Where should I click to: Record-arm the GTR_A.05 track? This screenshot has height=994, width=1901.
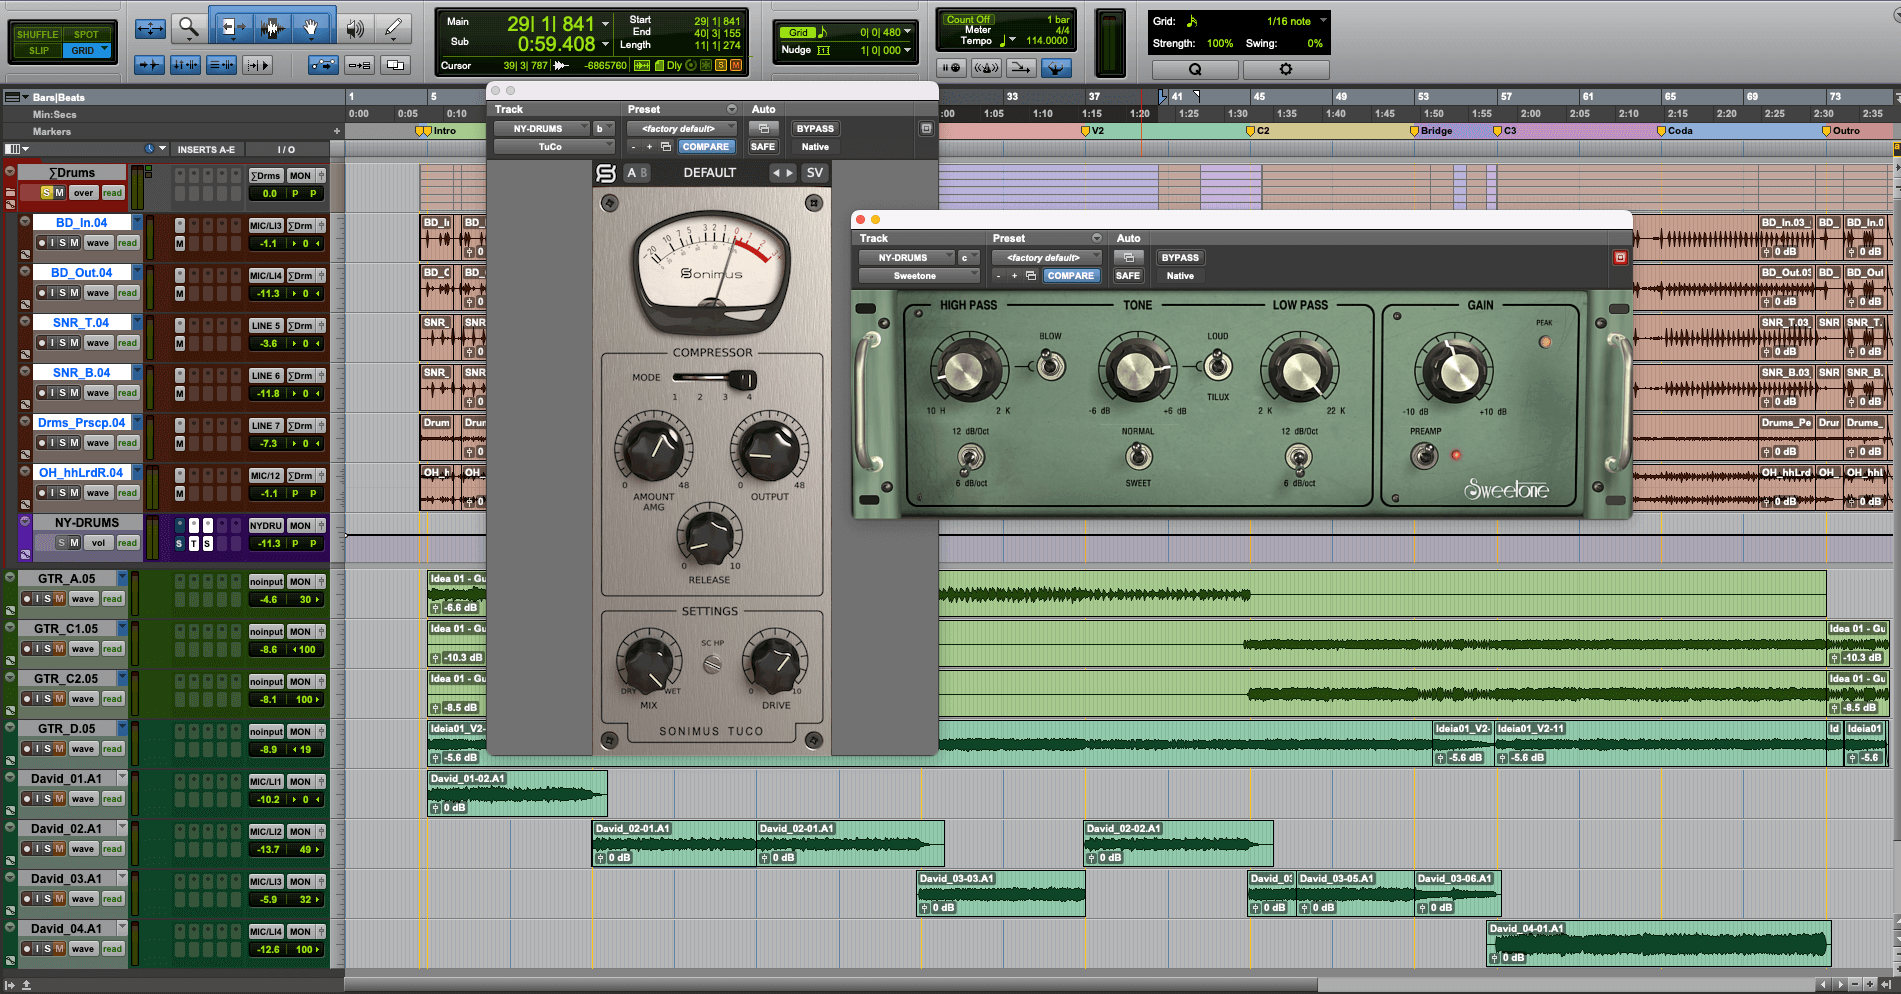[x=27, y=599]
